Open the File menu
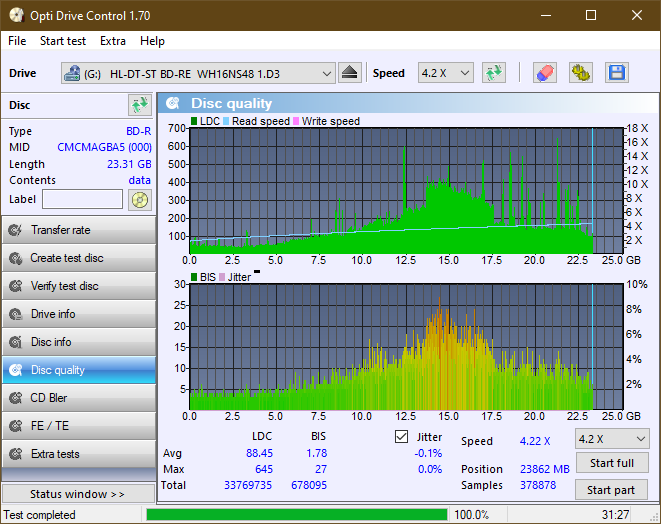The width and height of the screenshot is (661, 524). coord(17,41)
